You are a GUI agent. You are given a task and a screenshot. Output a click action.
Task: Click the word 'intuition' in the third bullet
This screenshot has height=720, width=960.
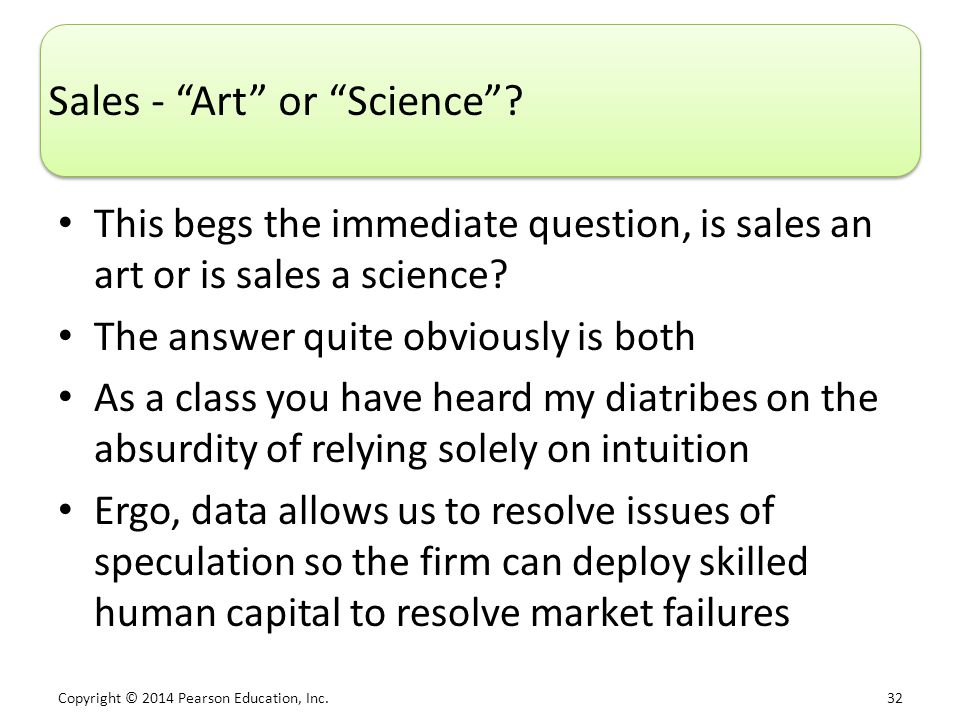point(675,448)
